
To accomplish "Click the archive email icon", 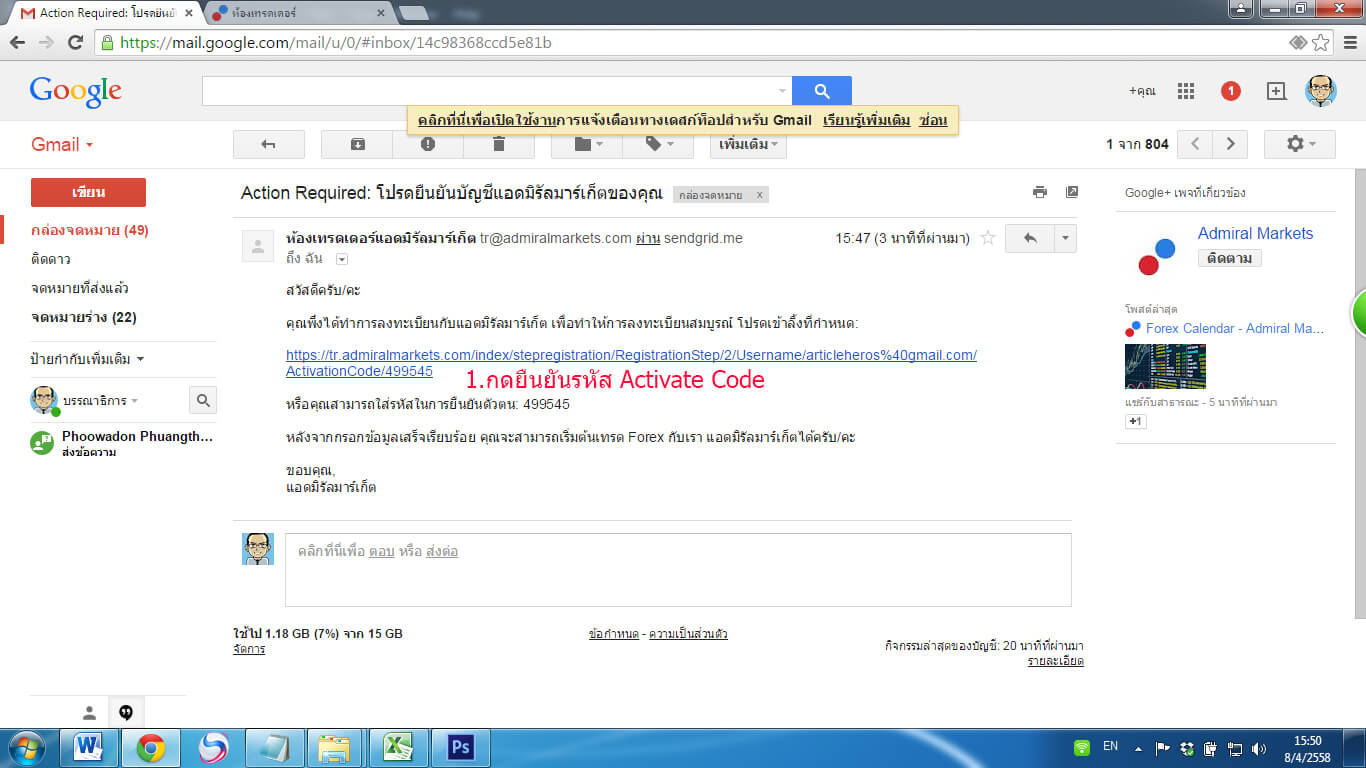I will pyautogui.click(x=357, y=144).
